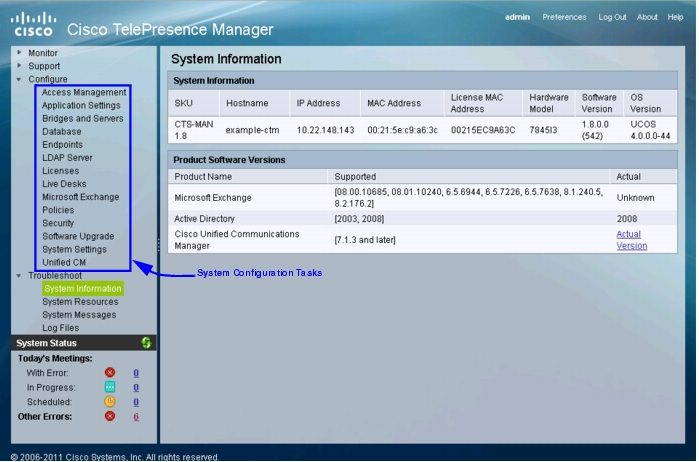Viewport: 699px width, 462px height.
Task: Open the Database configuration page
Action: (x=62, y=132)
